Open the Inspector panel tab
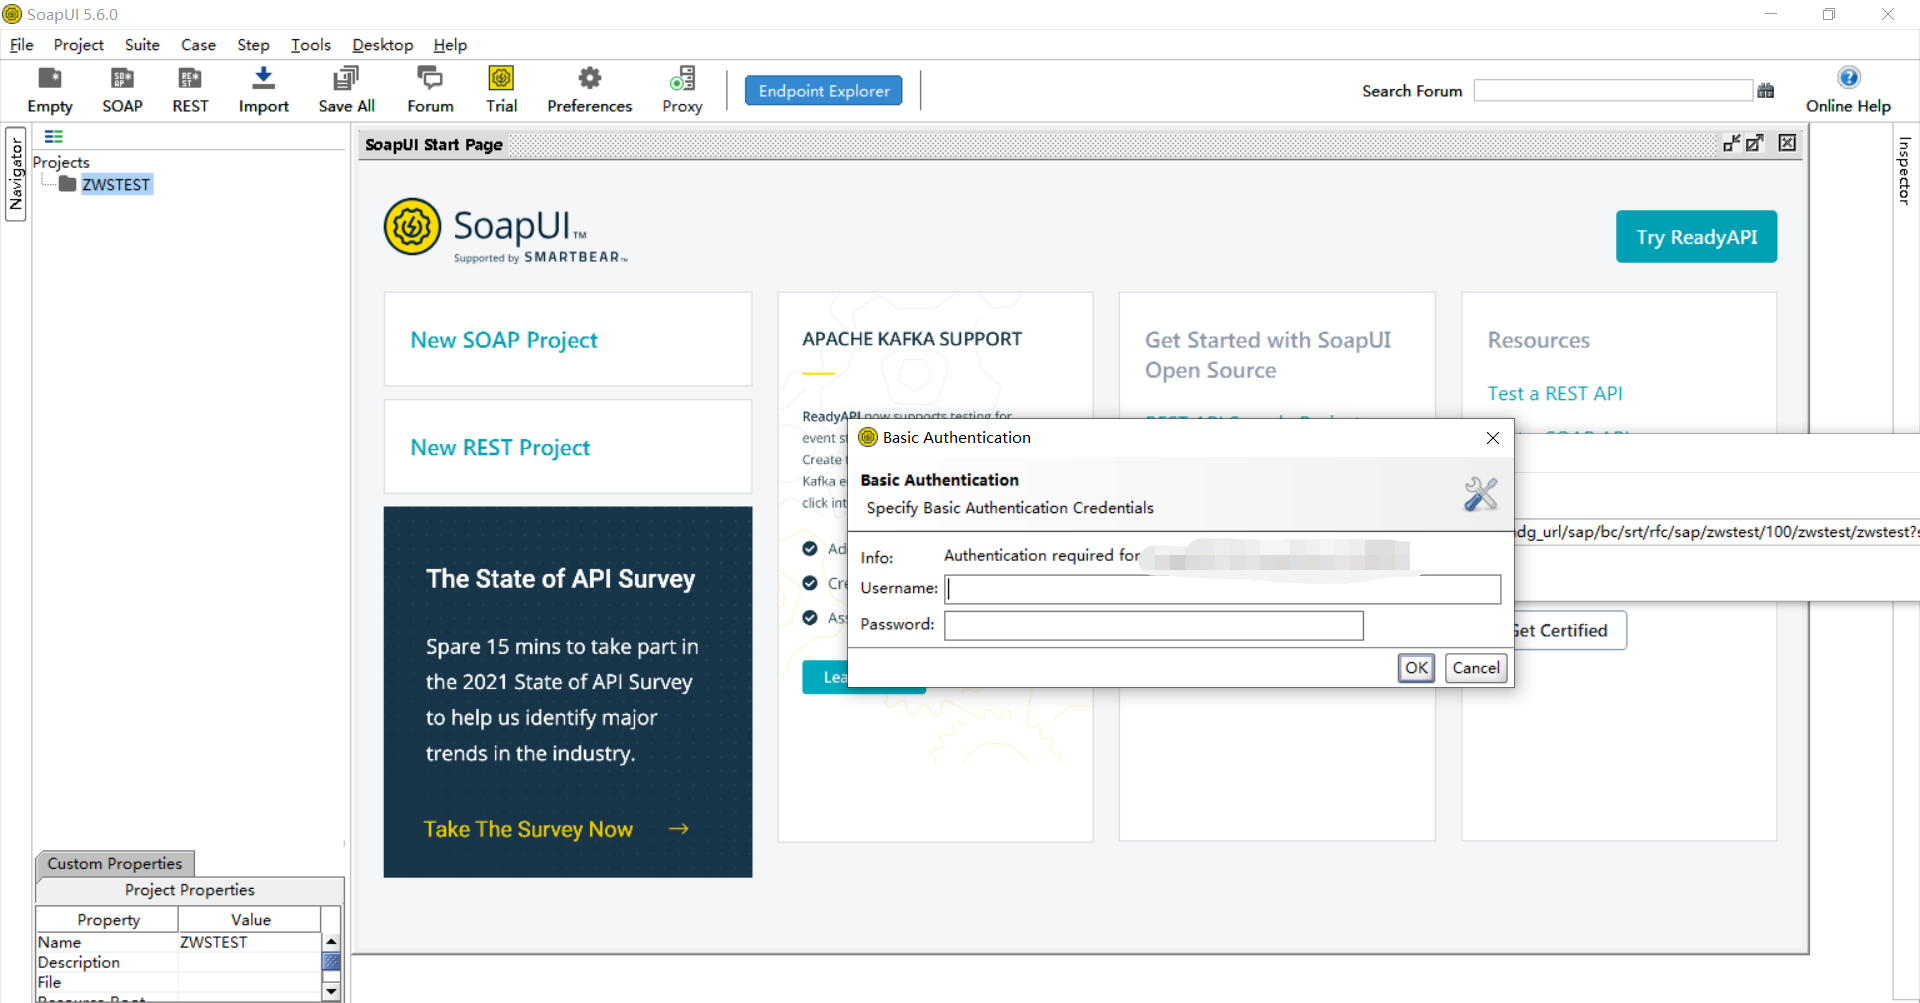 (x=1904, y=170)
